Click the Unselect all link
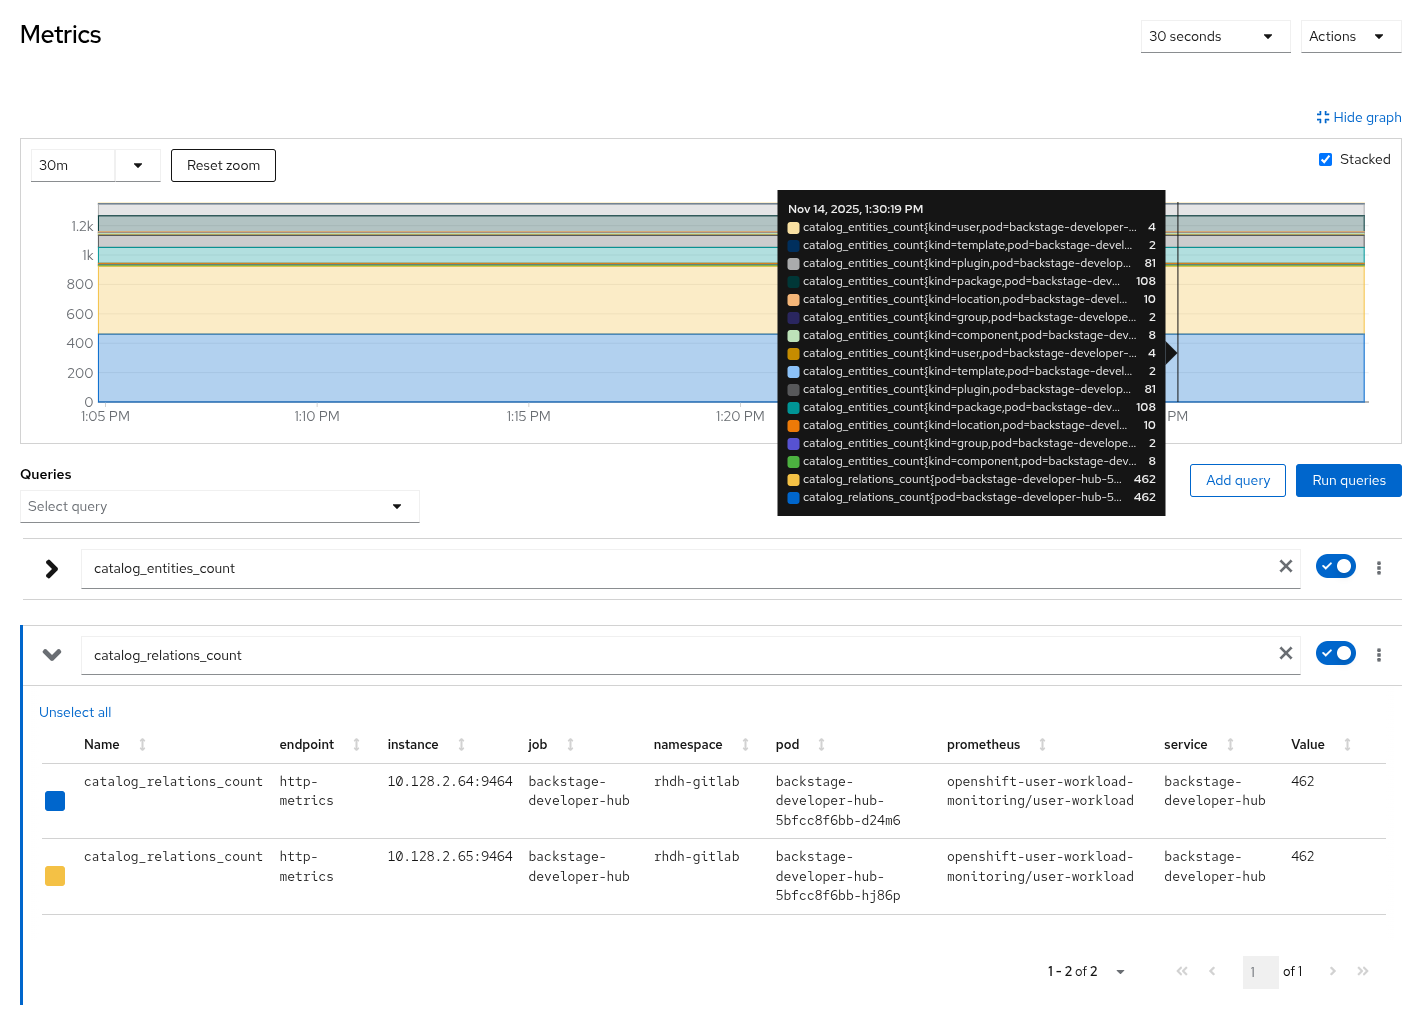1416x1032 pixels. click(75, 712)
